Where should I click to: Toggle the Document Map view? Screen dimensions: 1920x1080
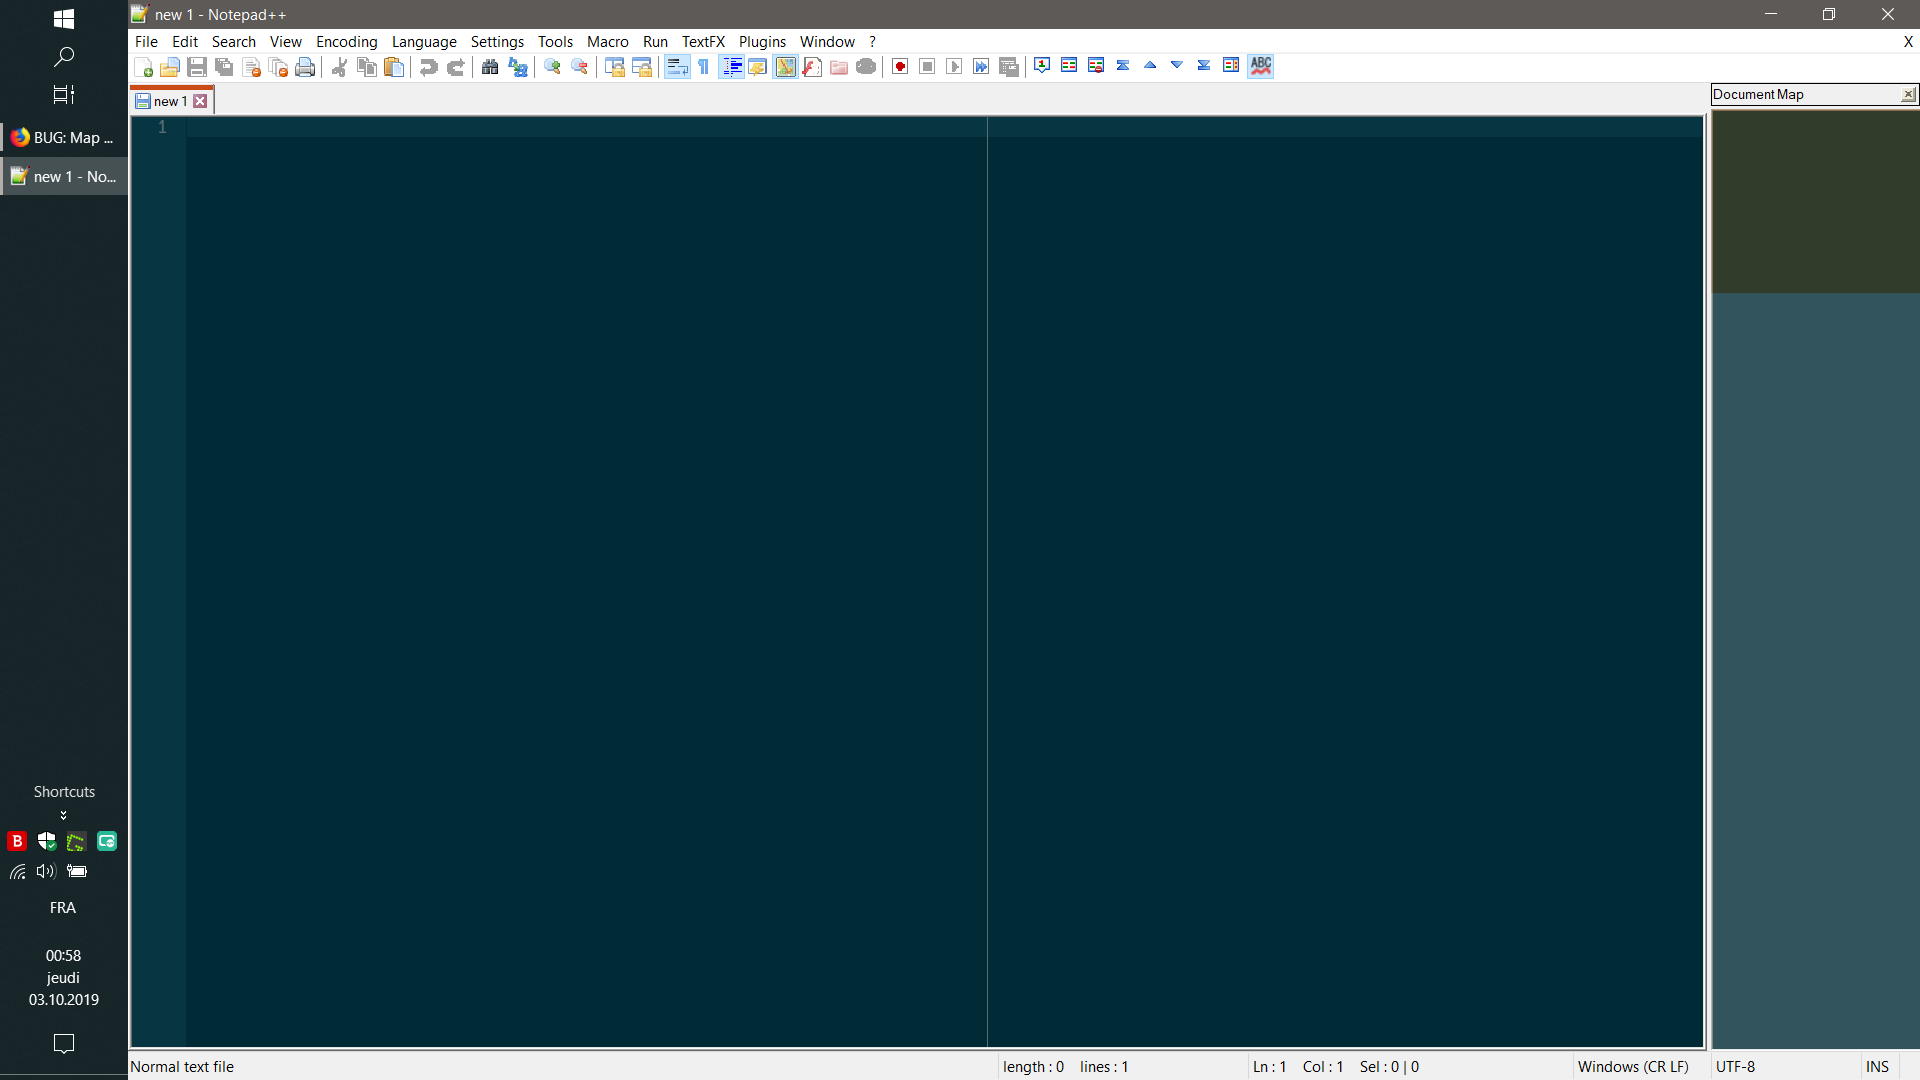[785, 66]
